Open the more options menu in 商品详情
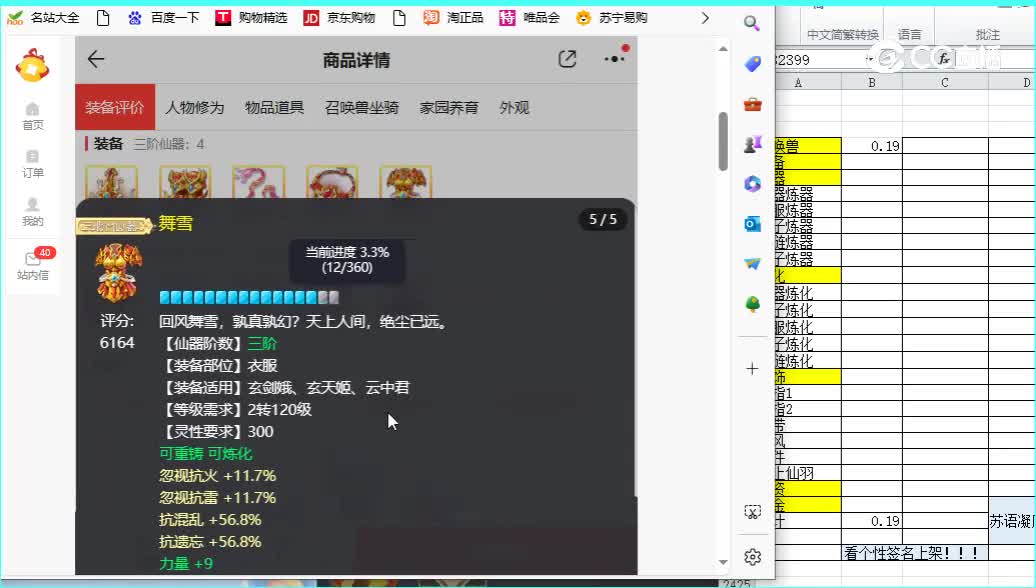This screenshot has height=588, width=1036. click(615, 59)
